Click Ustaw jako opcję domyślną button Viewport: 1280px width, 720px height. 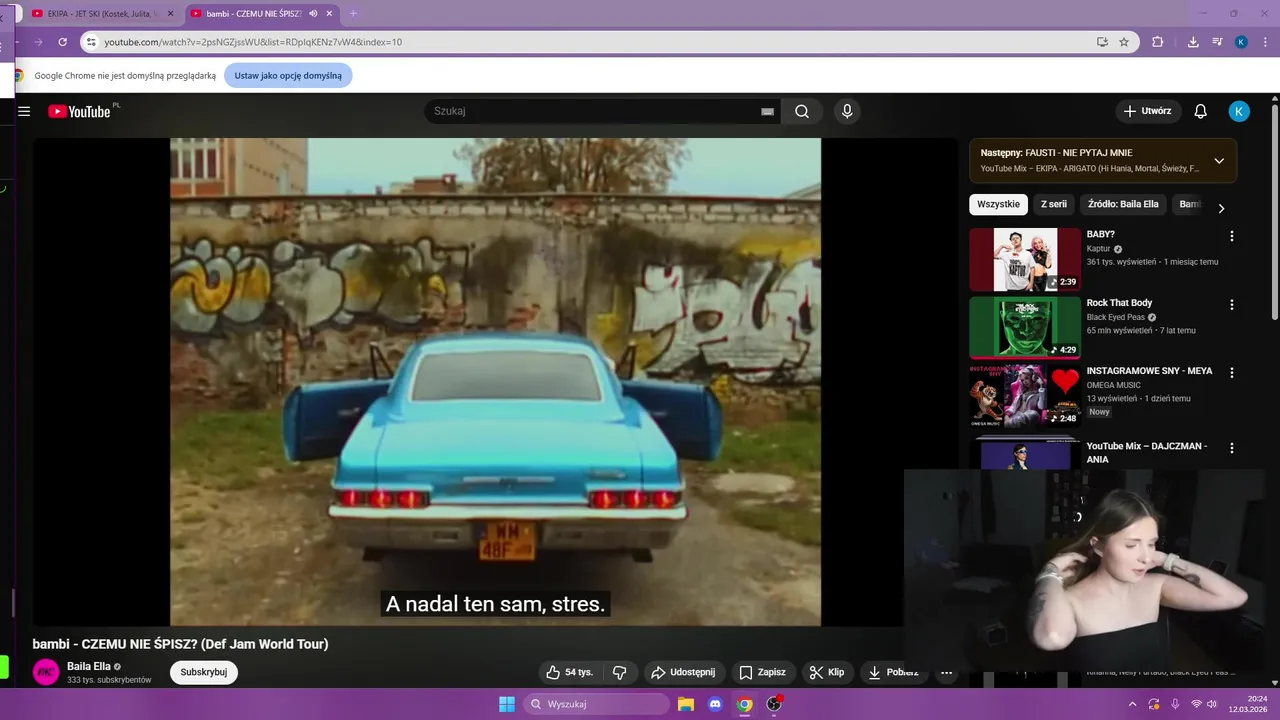tap(288, 75)
